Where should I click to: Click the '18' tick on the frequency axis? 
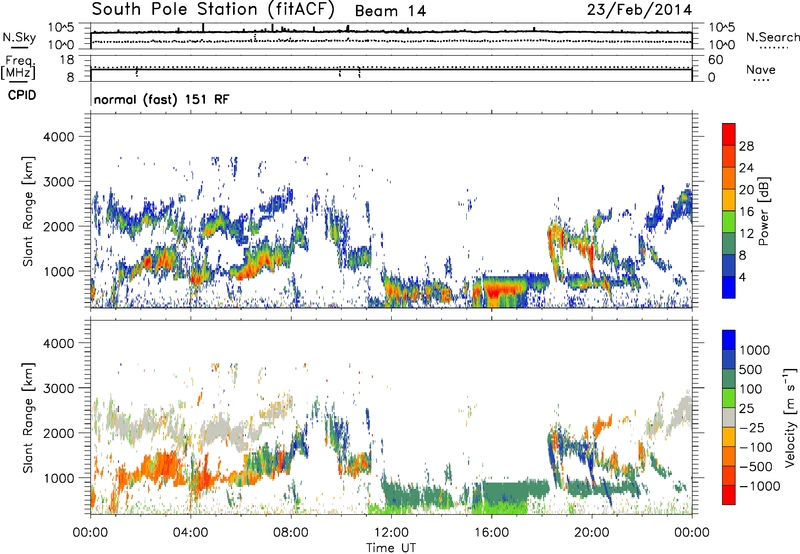click(67, 60)
